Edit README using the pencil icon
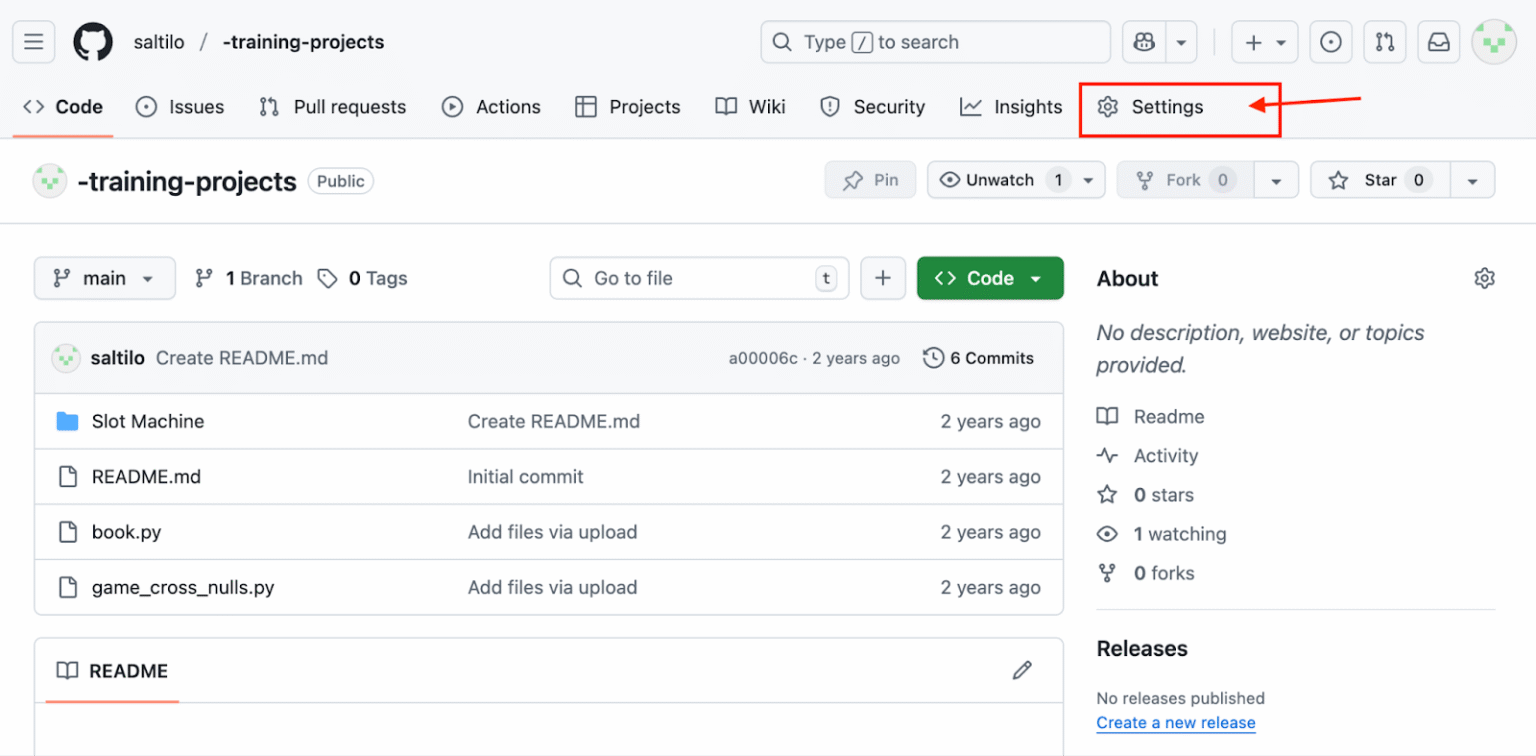 (x=1021, y=670)
